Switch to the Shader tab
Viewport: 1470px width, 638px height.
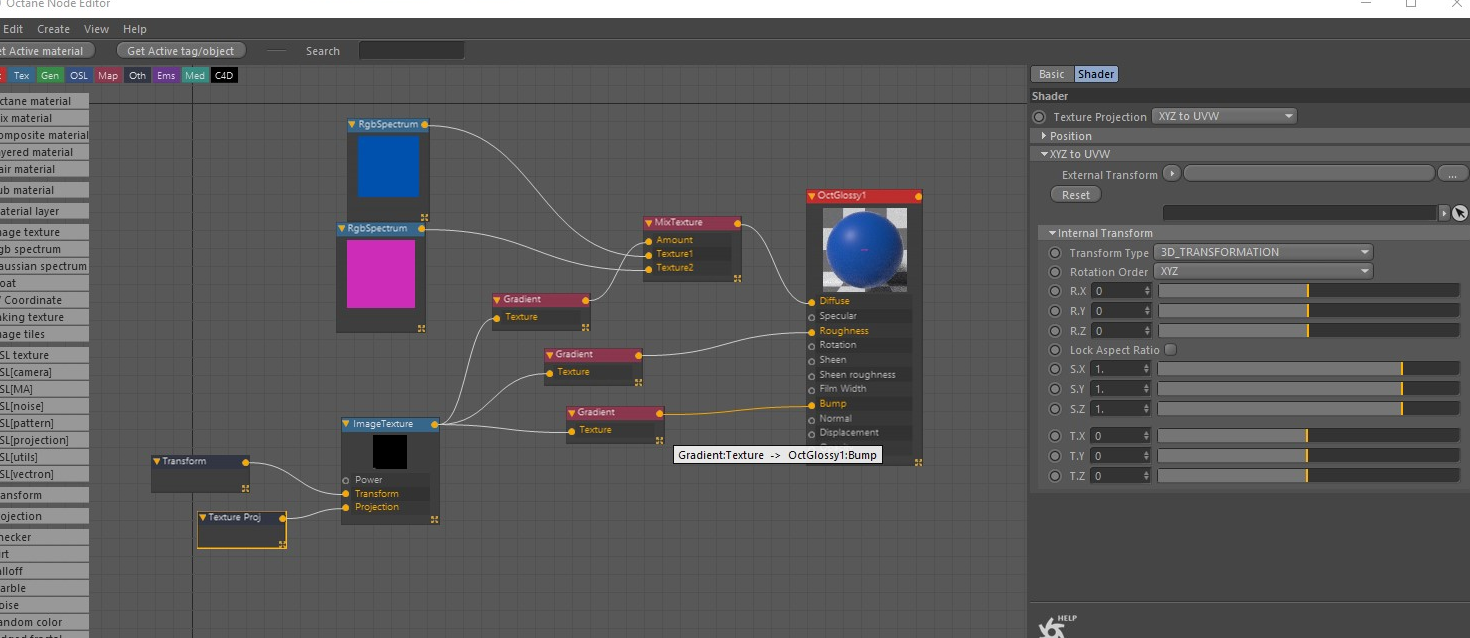[1096, 74]
